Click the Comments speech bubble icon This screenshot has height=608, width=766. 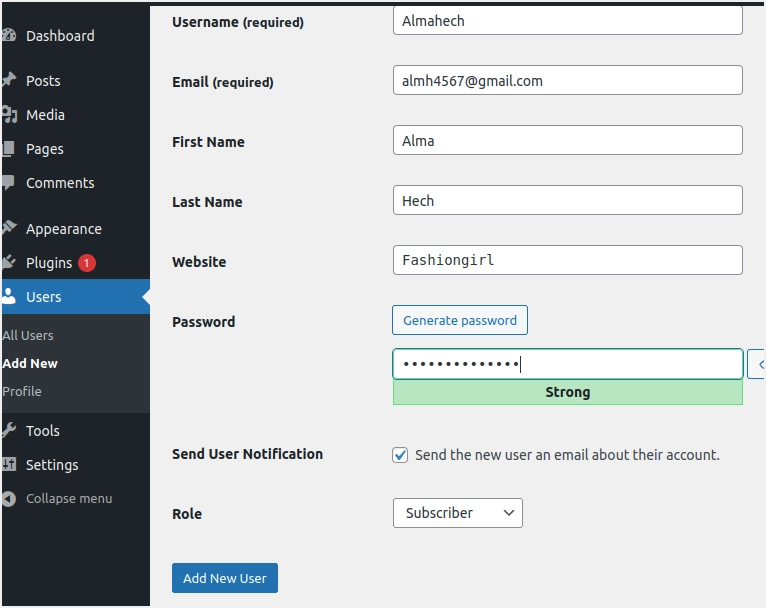tap(9, 183)
